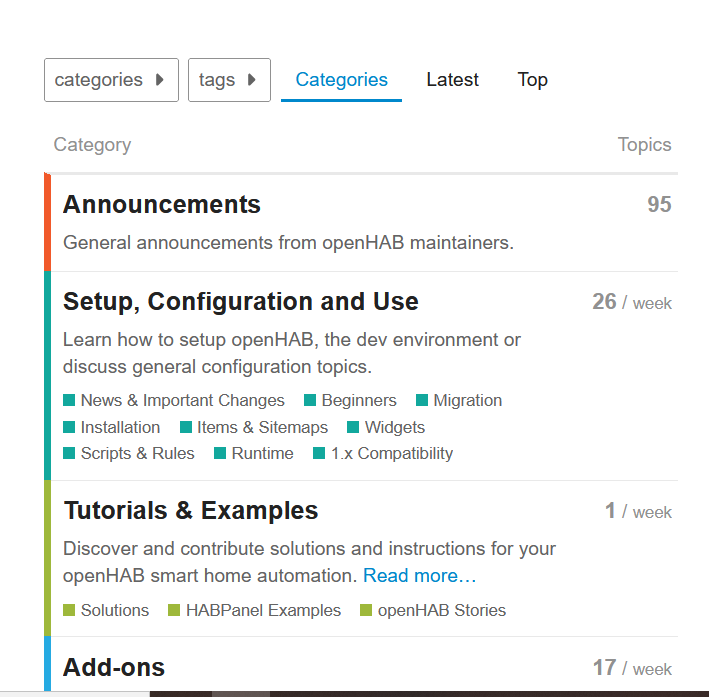
Task: Select the Categories tab
Action: tap(341, 80)
